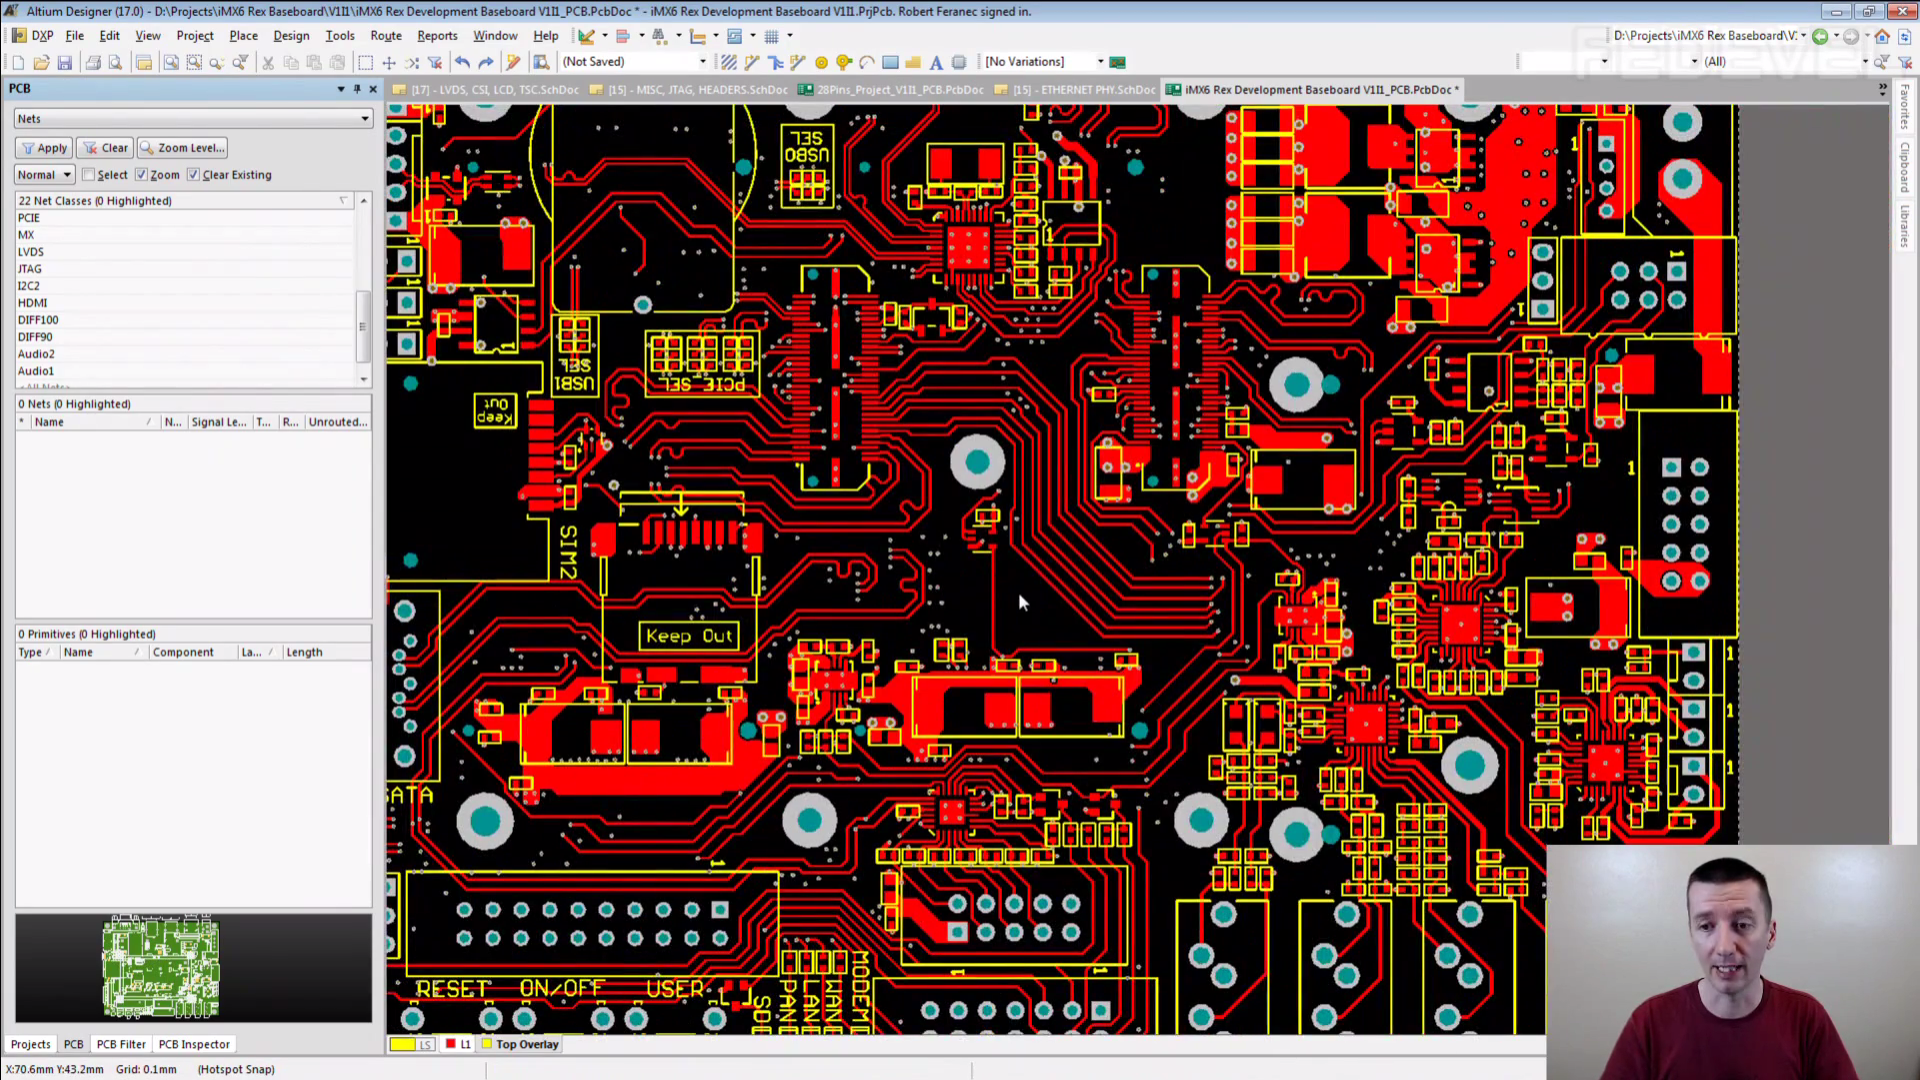Click the Clear filter funnel icon

tap(435, 62)
